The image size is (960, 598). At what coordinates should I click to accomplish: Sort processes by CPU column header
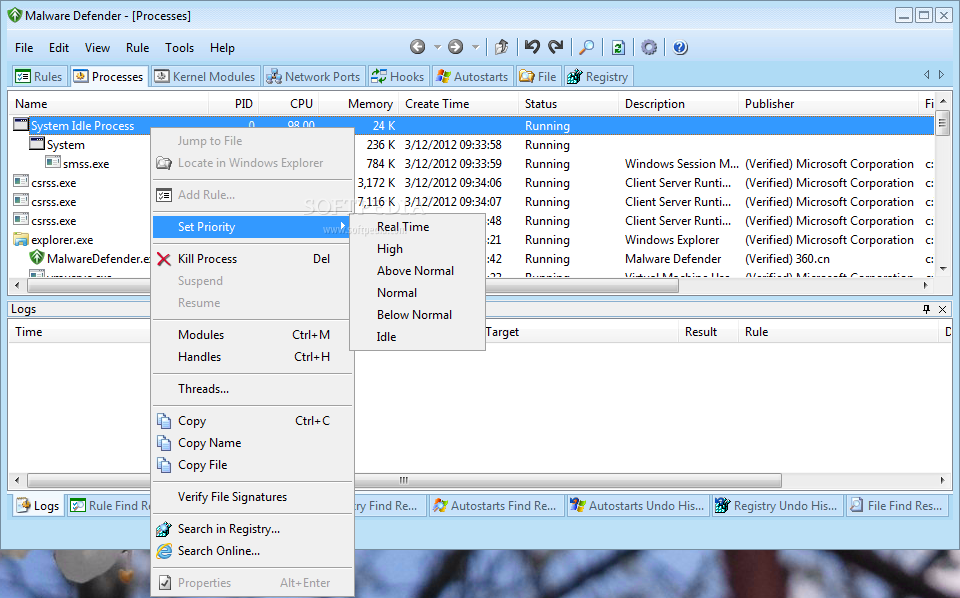(288, 103)
